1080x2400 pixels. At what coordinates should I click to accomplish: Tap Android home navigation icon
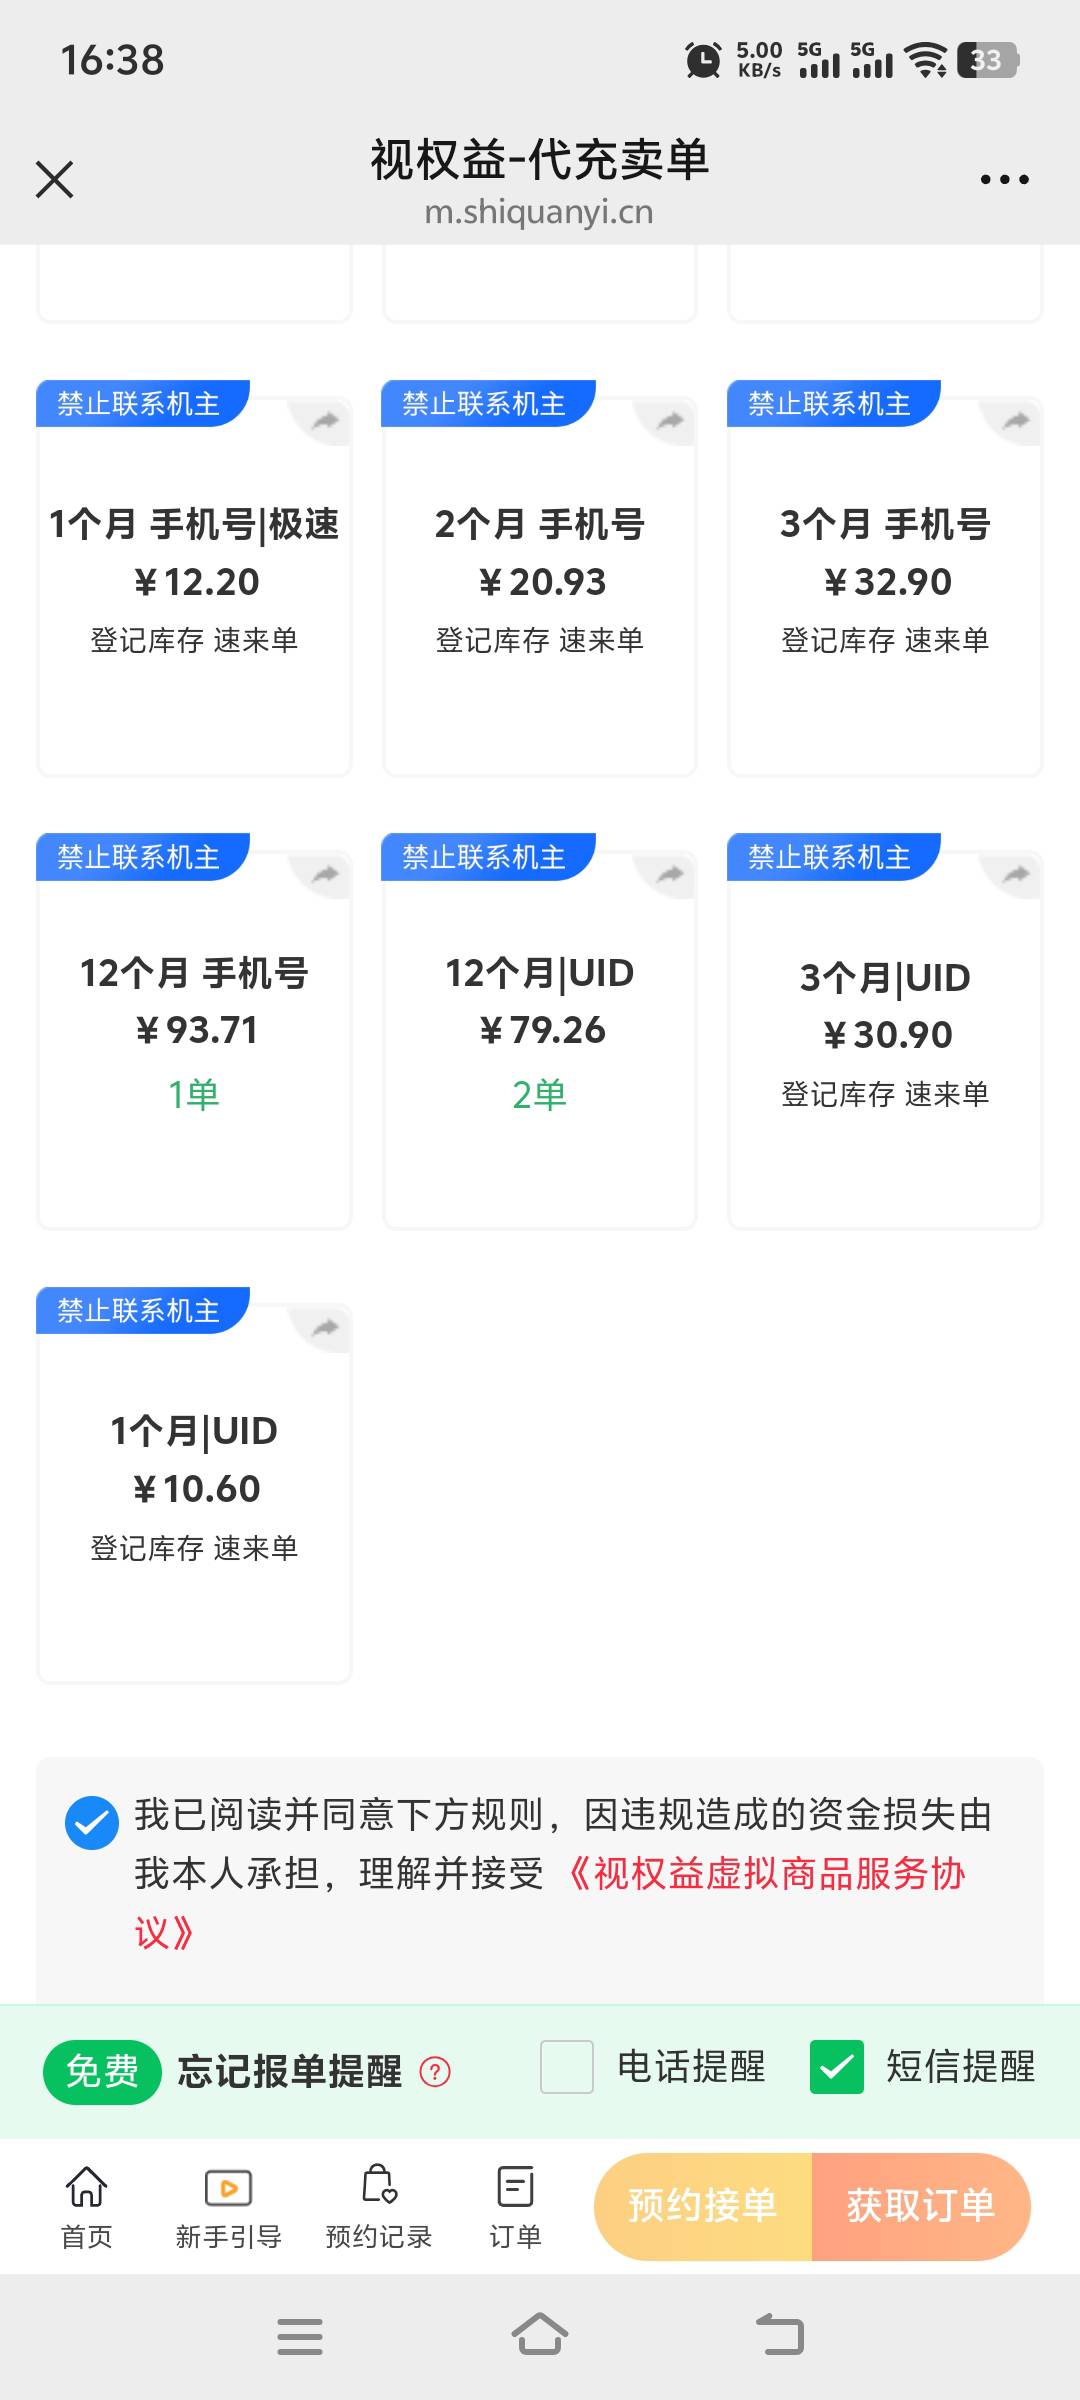click(x=540, y=2335)
